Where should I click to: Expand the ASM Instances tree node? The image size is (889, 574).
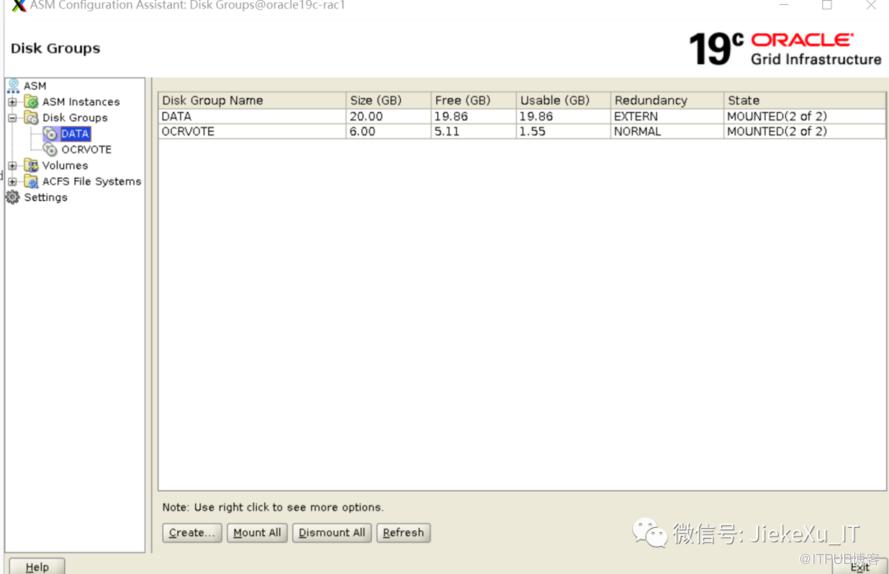12,102
